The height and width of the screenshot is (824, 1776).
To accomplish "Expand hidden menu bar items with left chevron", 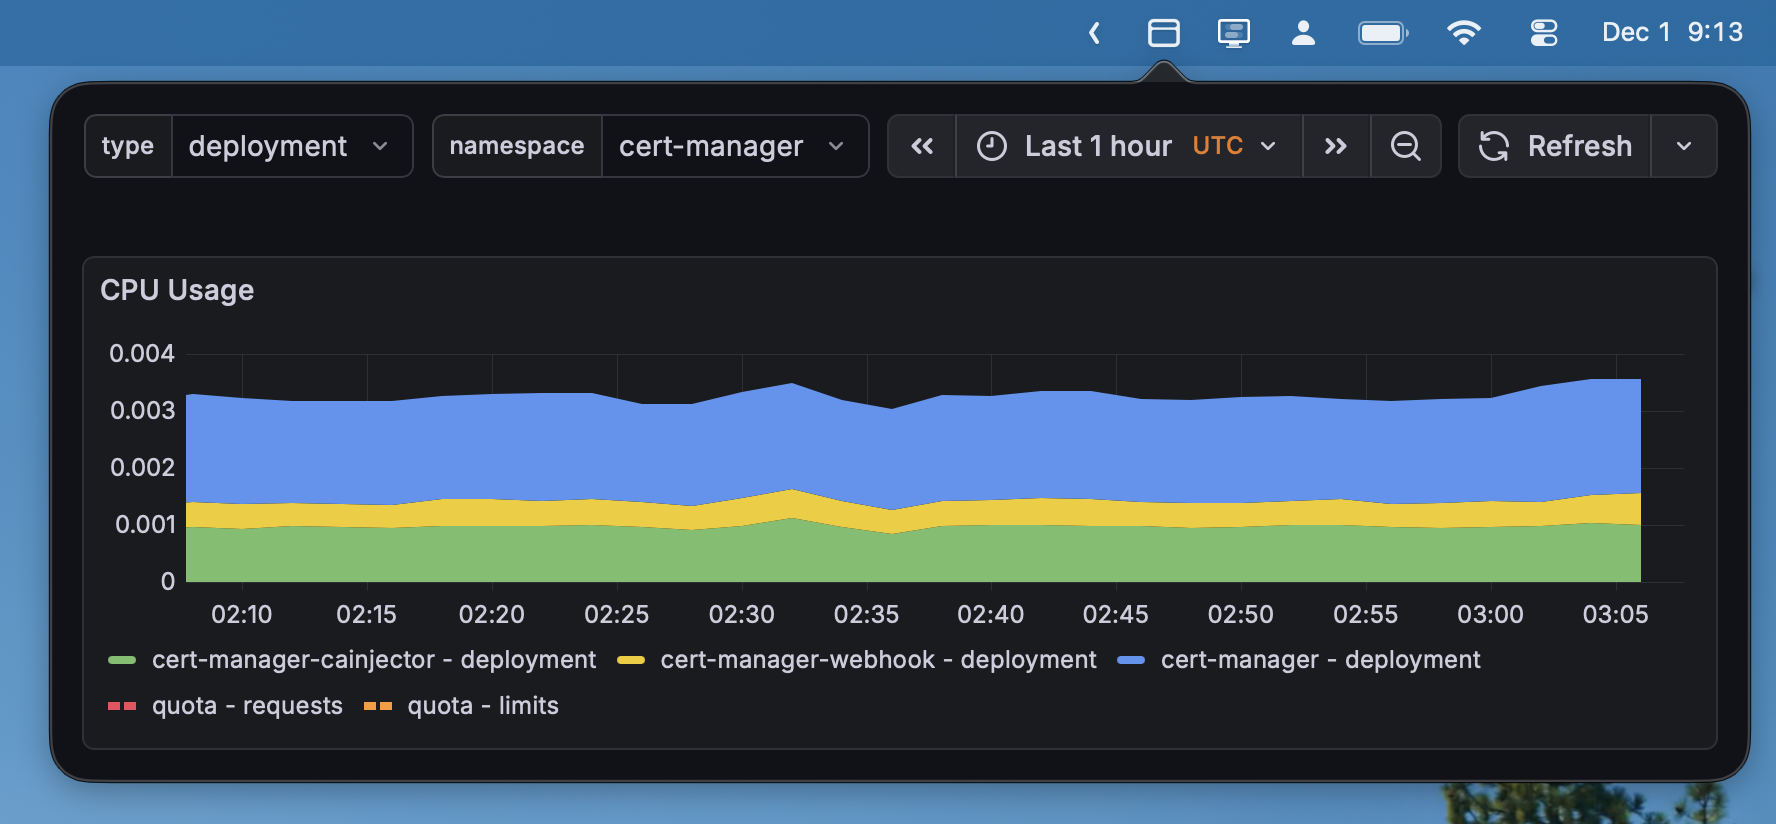I will coord(1094,33).
